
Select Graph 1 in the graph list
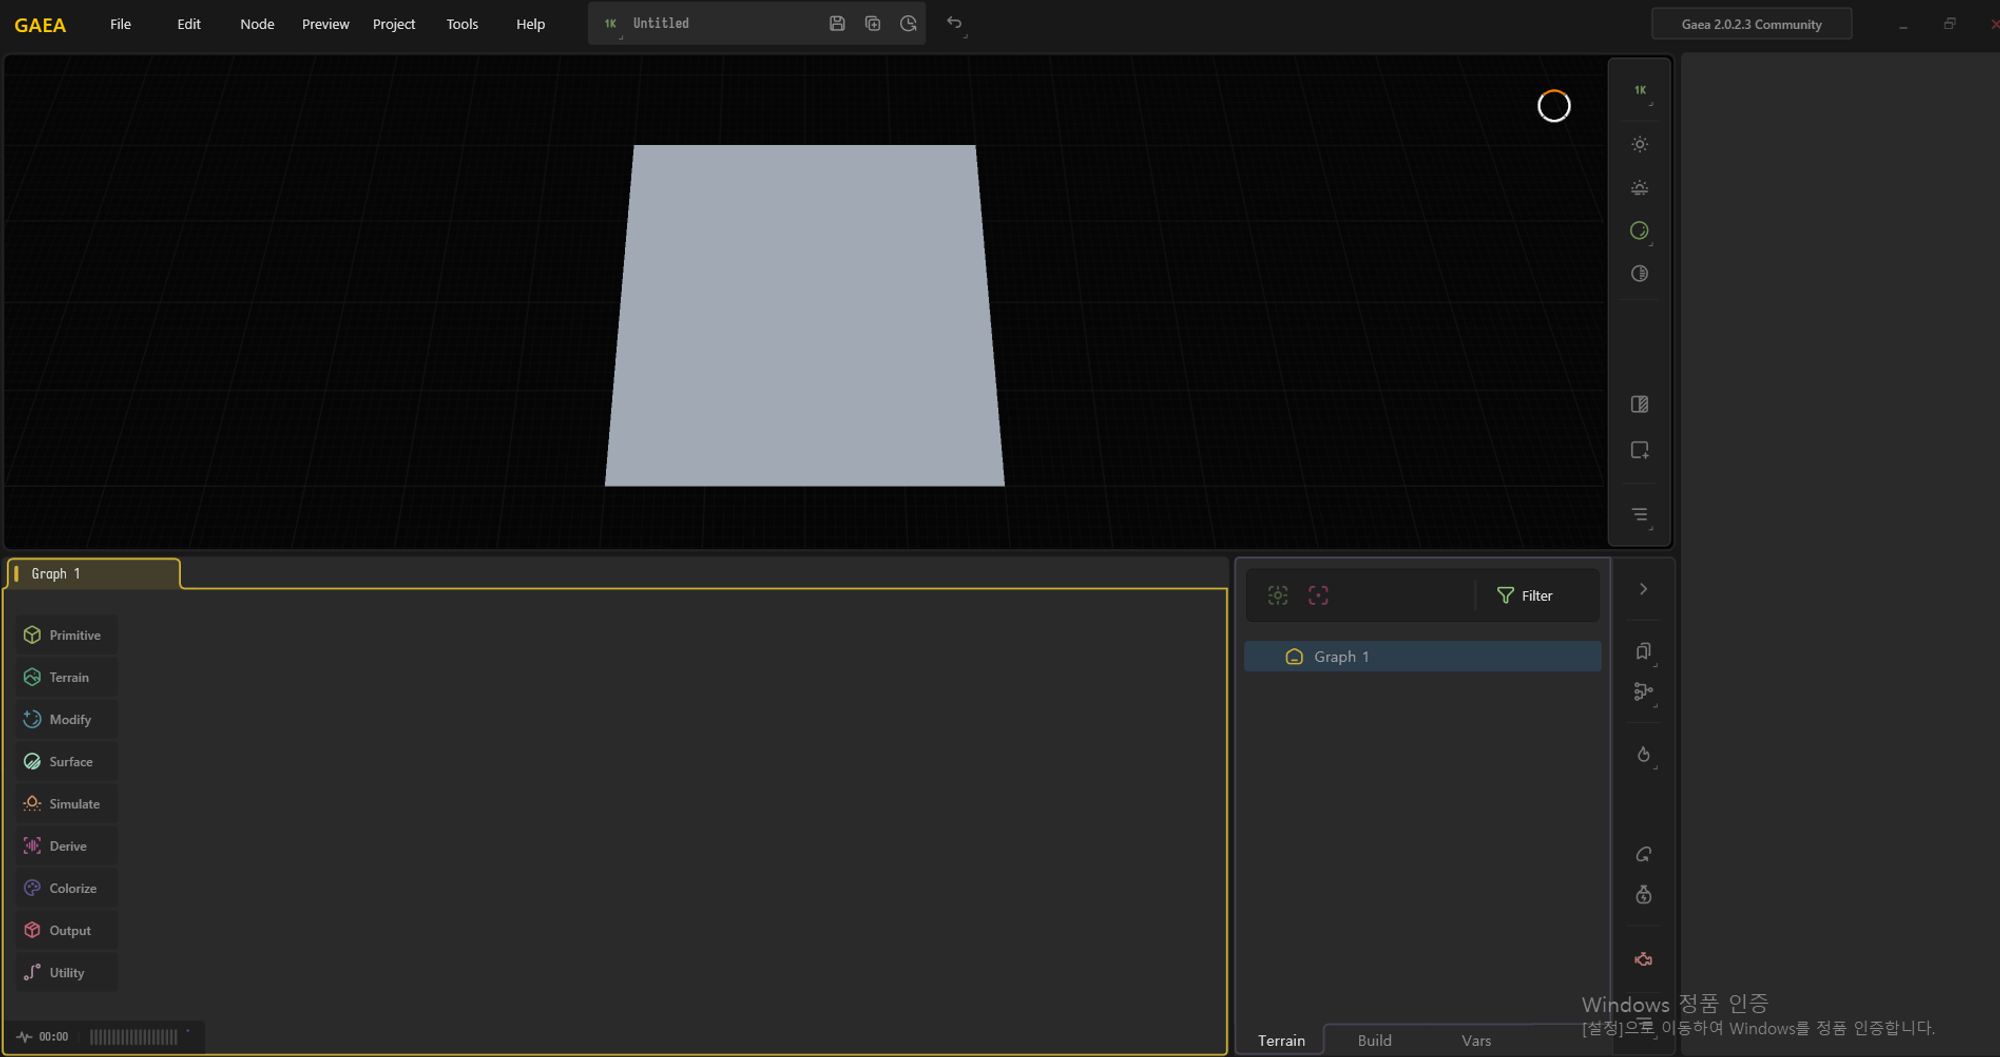(1422, 657)
